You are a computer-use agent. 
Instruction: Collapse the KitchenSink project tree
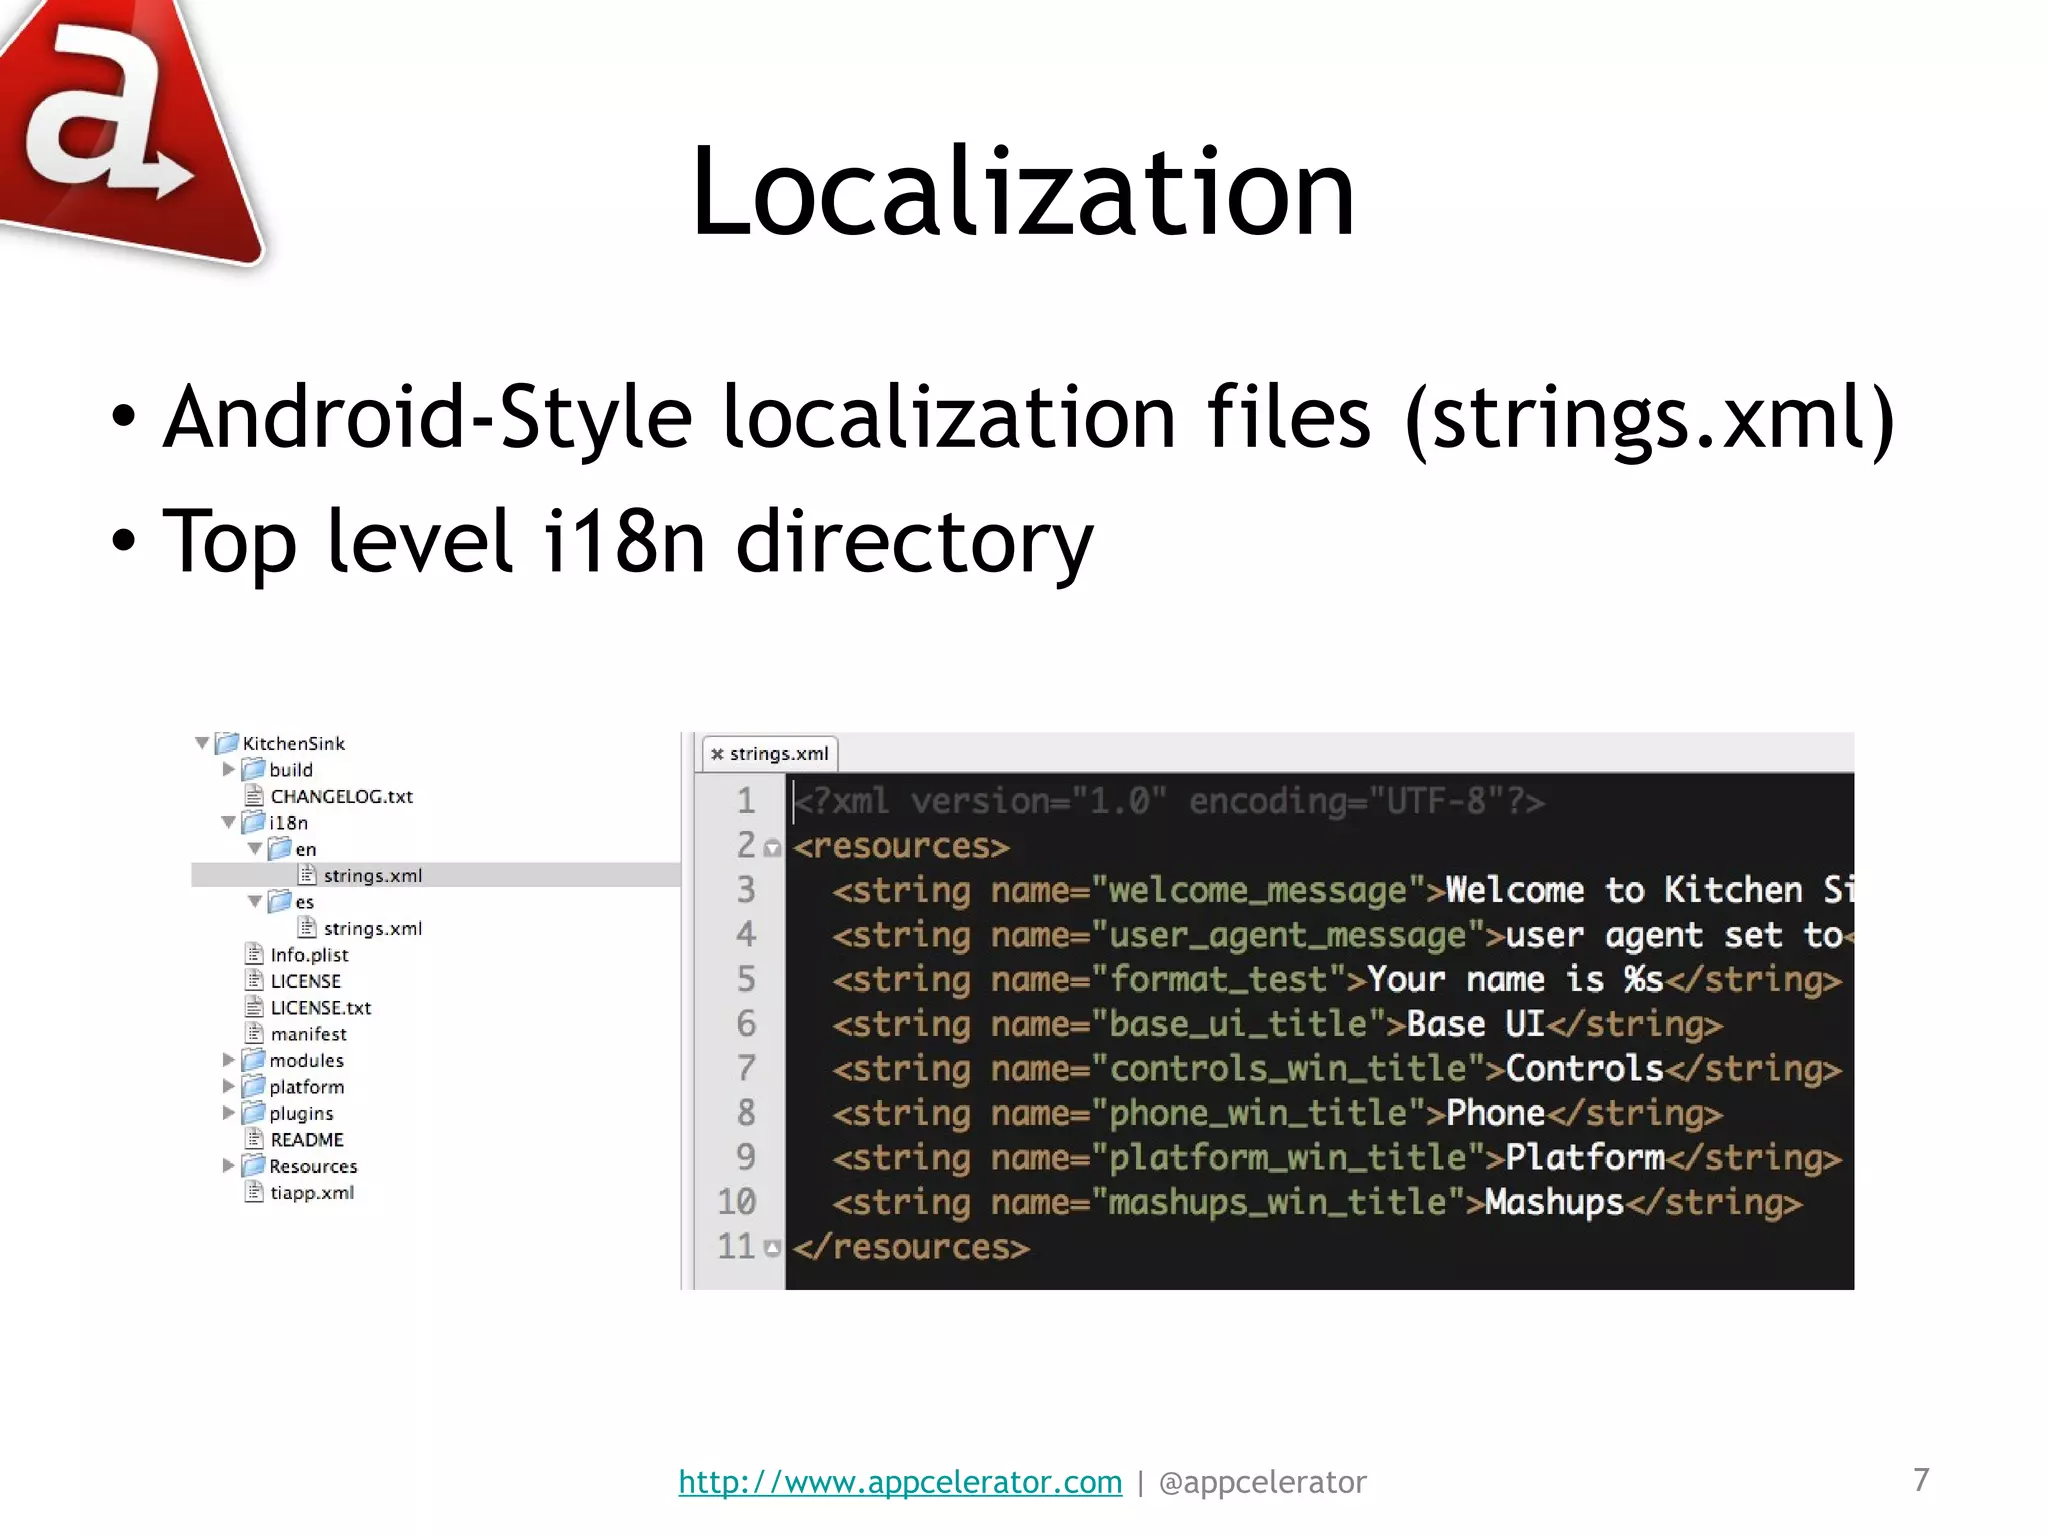[x=202, y=743]
